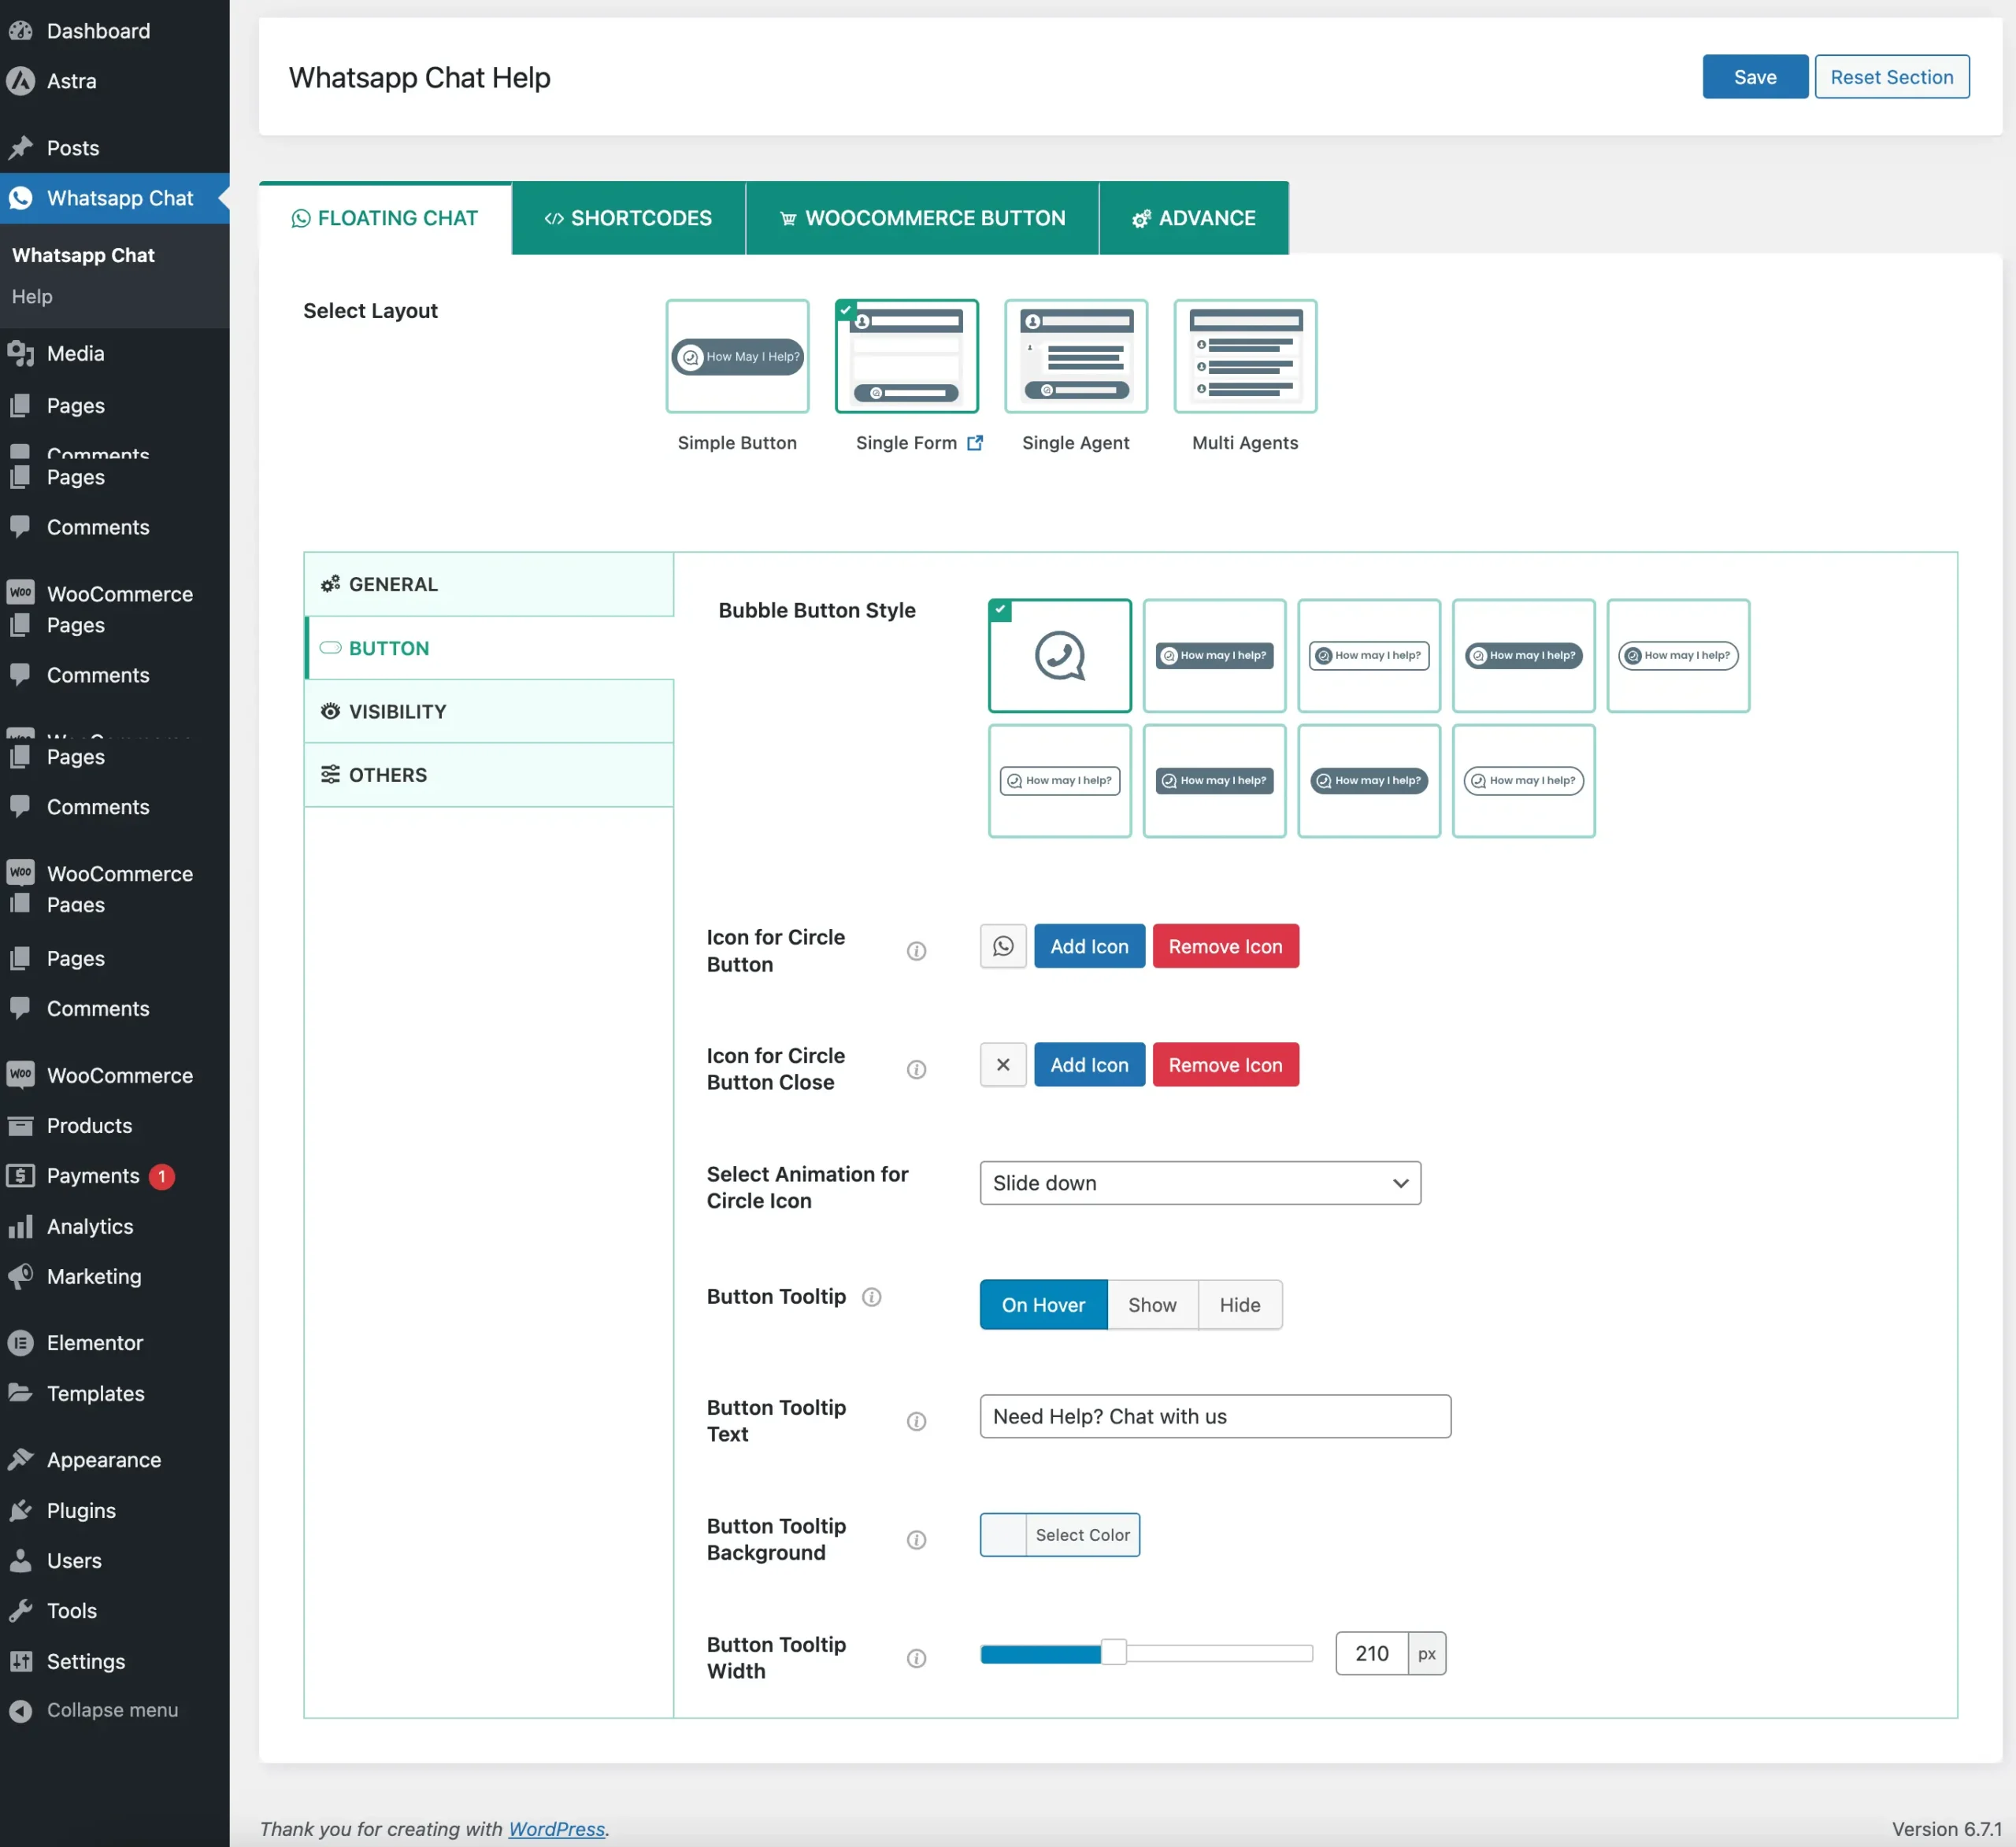Viewport: 2016px width, 1847px height.
Task: Click the Tools wrench icon
Action: [20, 1610]
